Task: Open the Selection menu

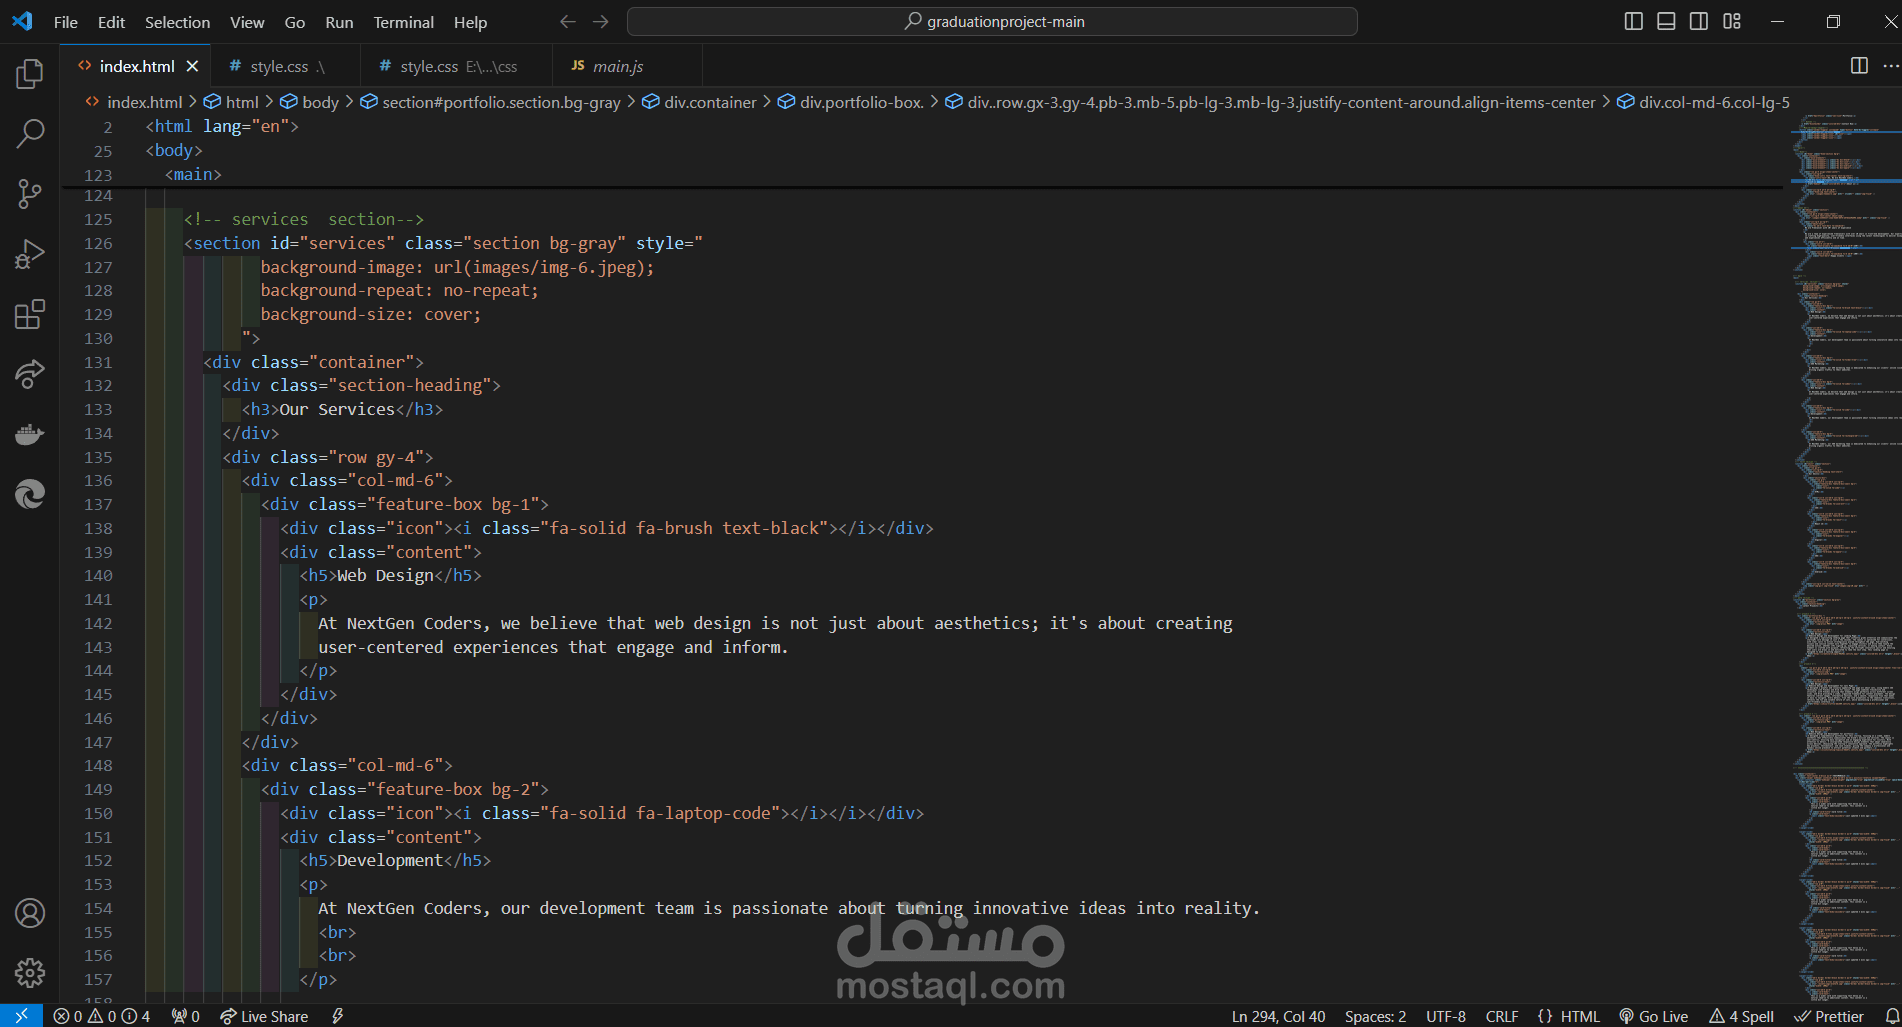Action: (177, 22)
